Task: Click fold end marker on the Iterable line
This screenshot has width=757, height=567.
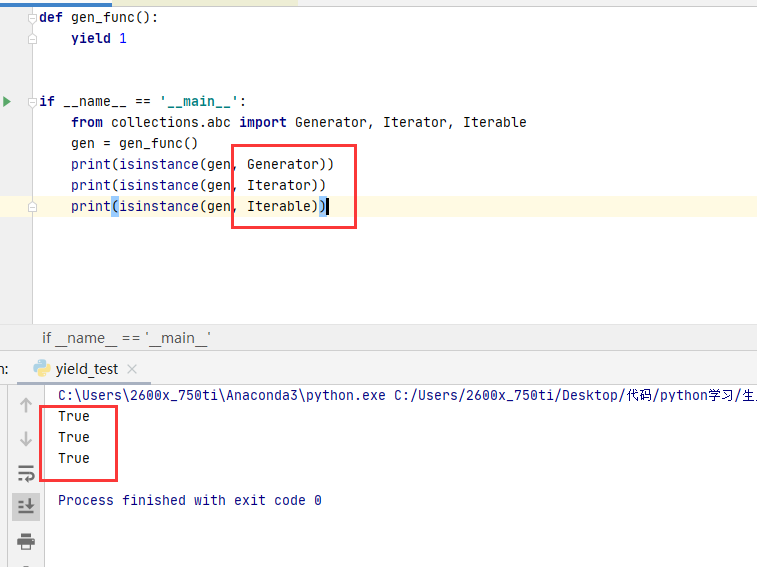Action: click(x=32, y=207)
